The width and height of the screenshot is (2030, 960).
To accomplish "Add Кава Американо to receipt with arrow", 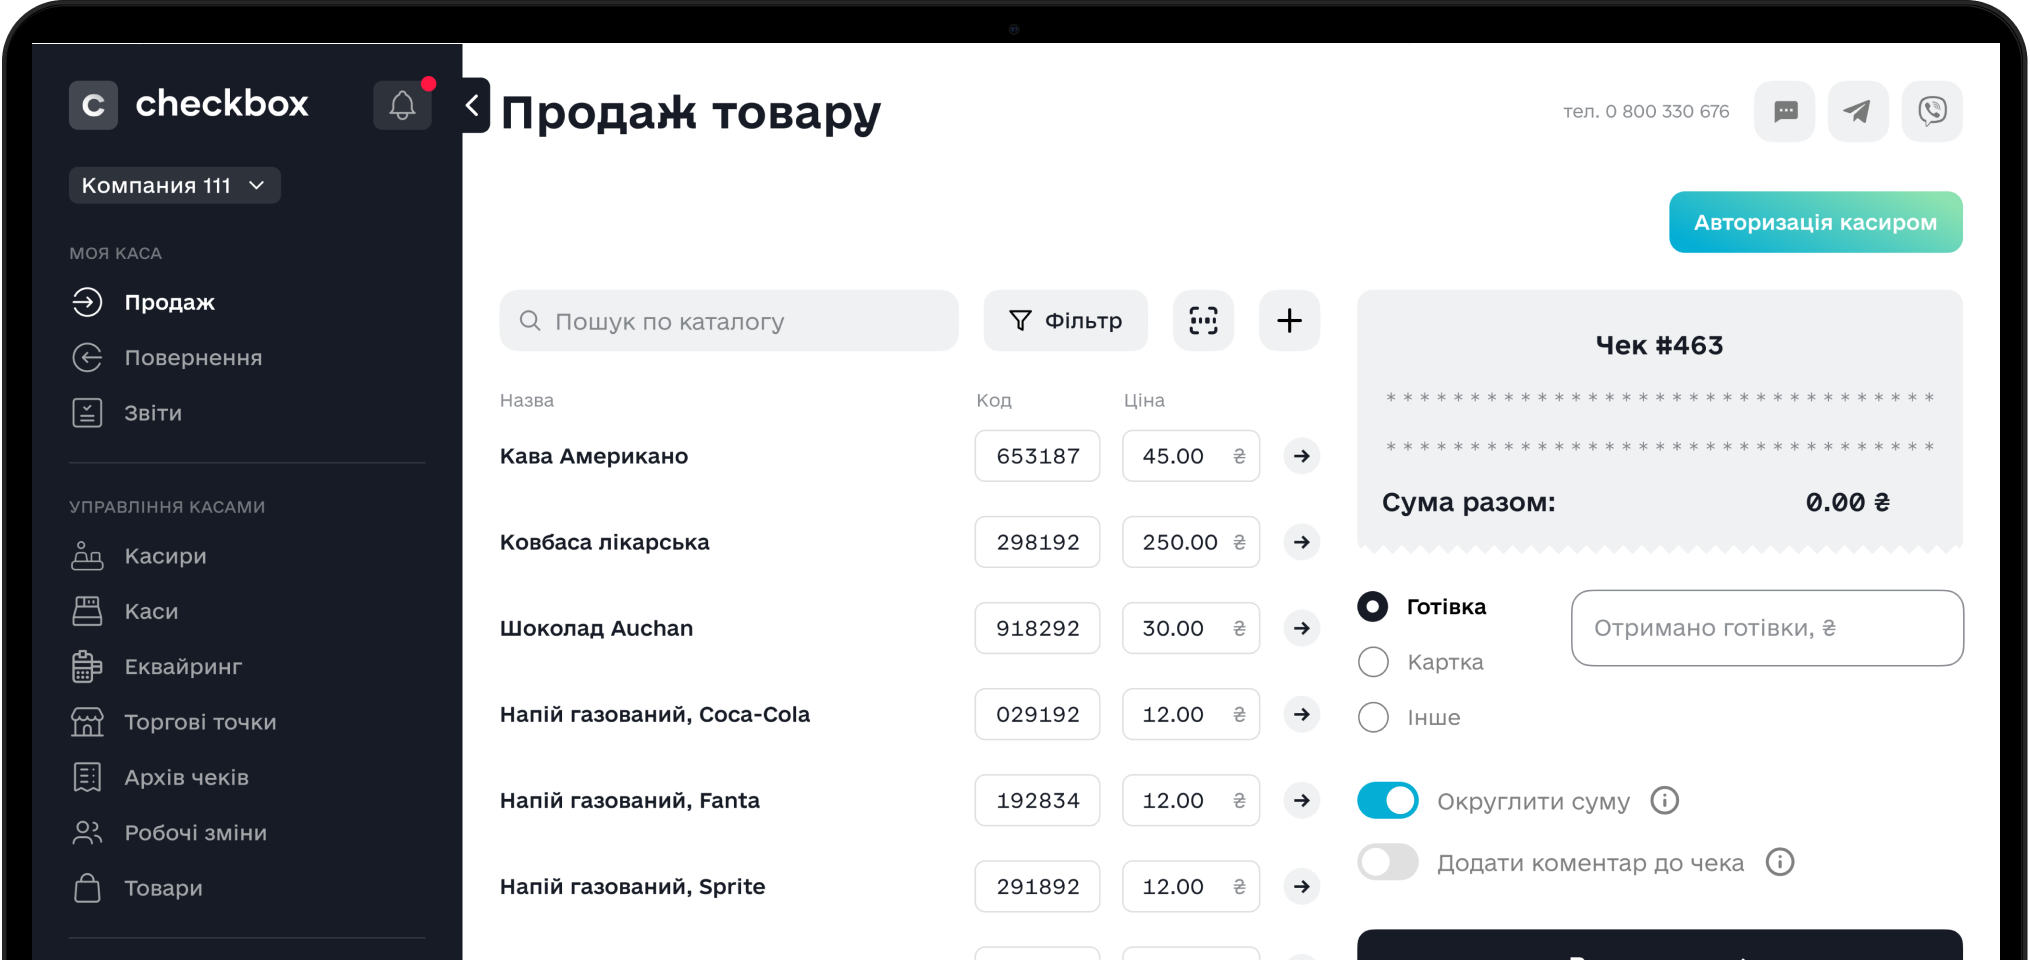I will (1301, 456).
